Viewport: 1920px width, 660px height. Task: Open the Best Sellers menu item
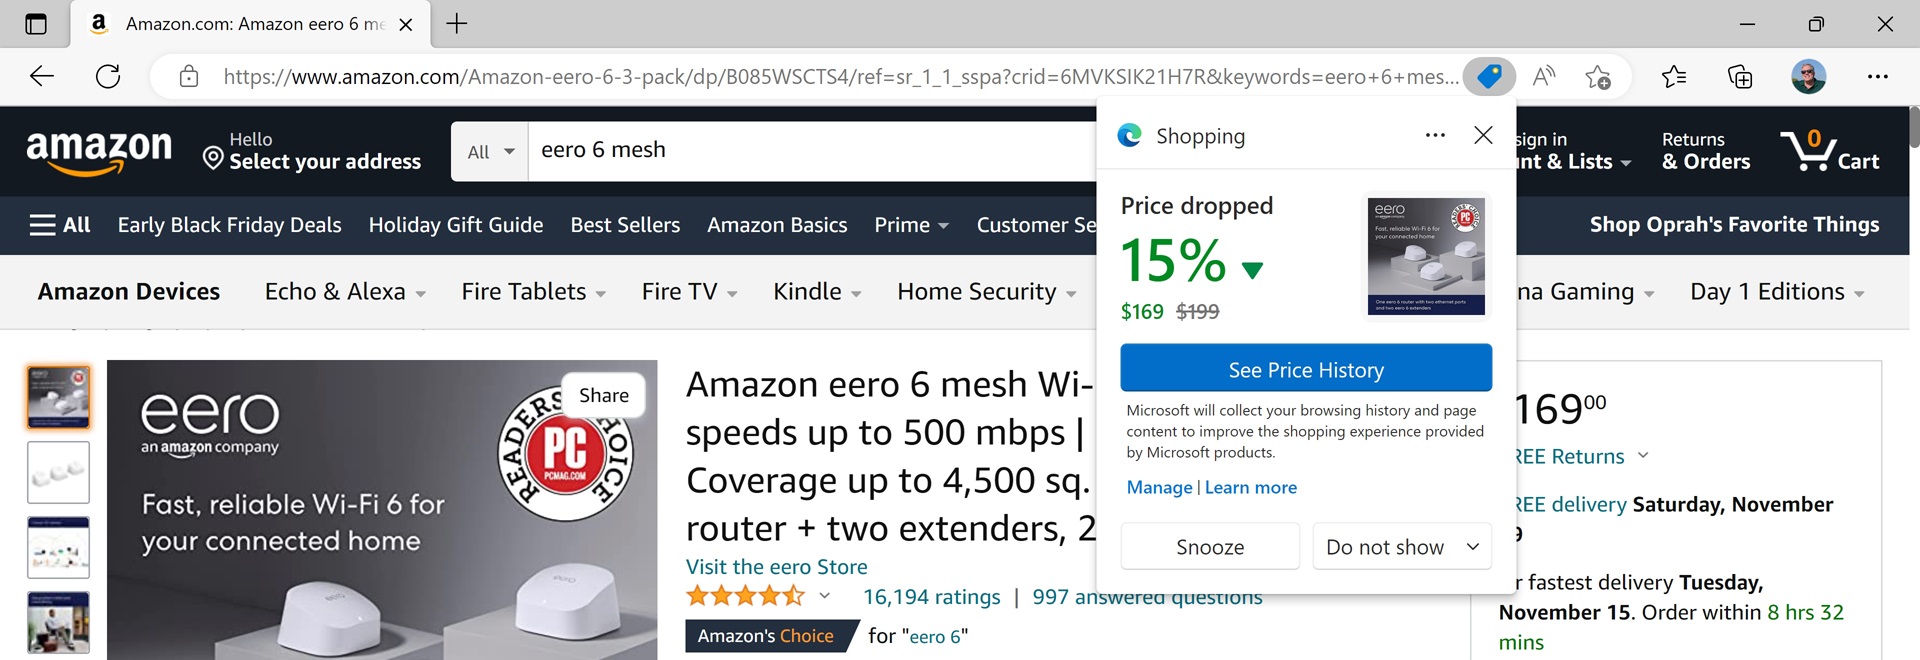coord(625,225)
